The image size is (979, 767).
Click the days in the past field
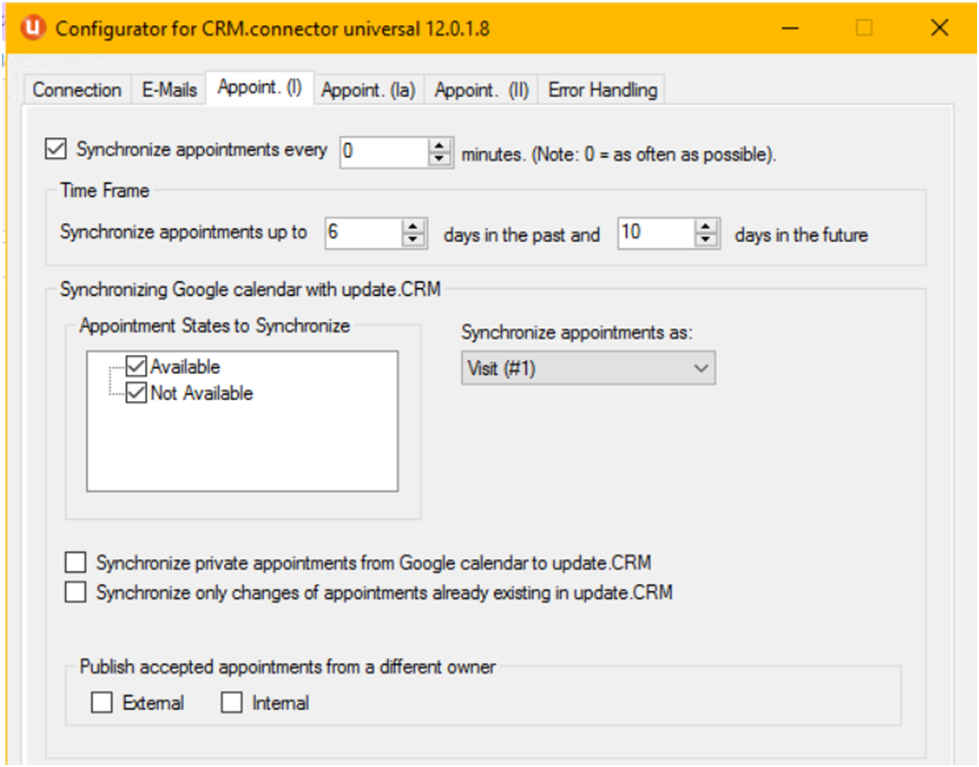click(363, 233)
